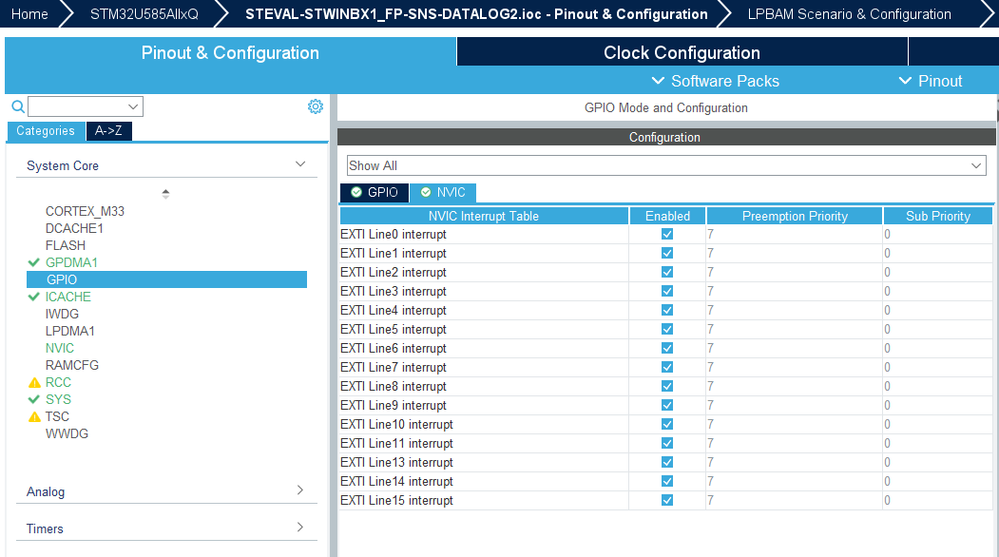Select the EXTI Line13 interrupt row label
999x557 pixels.
click(396, 462)
